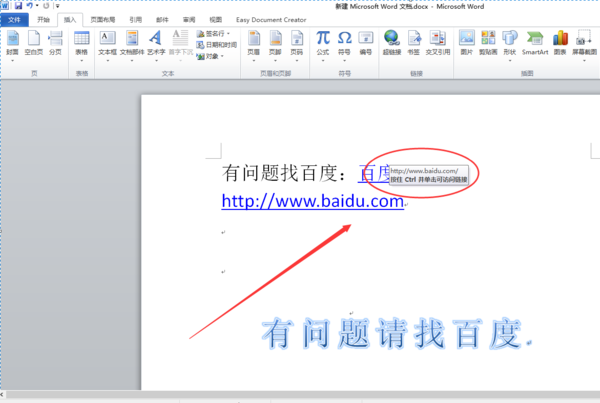Undo the last action

click(x=29, y=6)
